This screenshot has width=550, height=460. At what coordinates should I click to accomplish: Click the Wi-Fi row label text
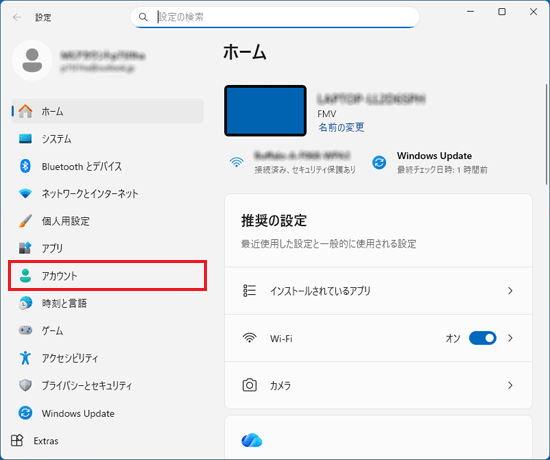point(281,338)
